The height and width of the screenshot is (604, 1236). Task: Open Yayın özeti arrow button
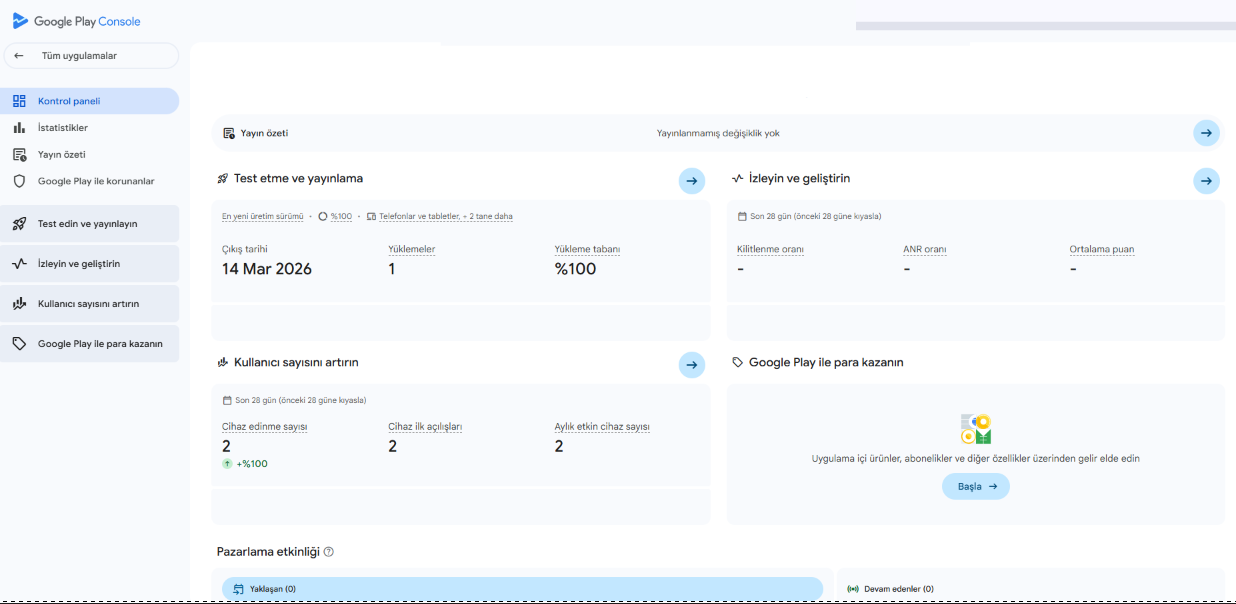(x=1207, y=133)
